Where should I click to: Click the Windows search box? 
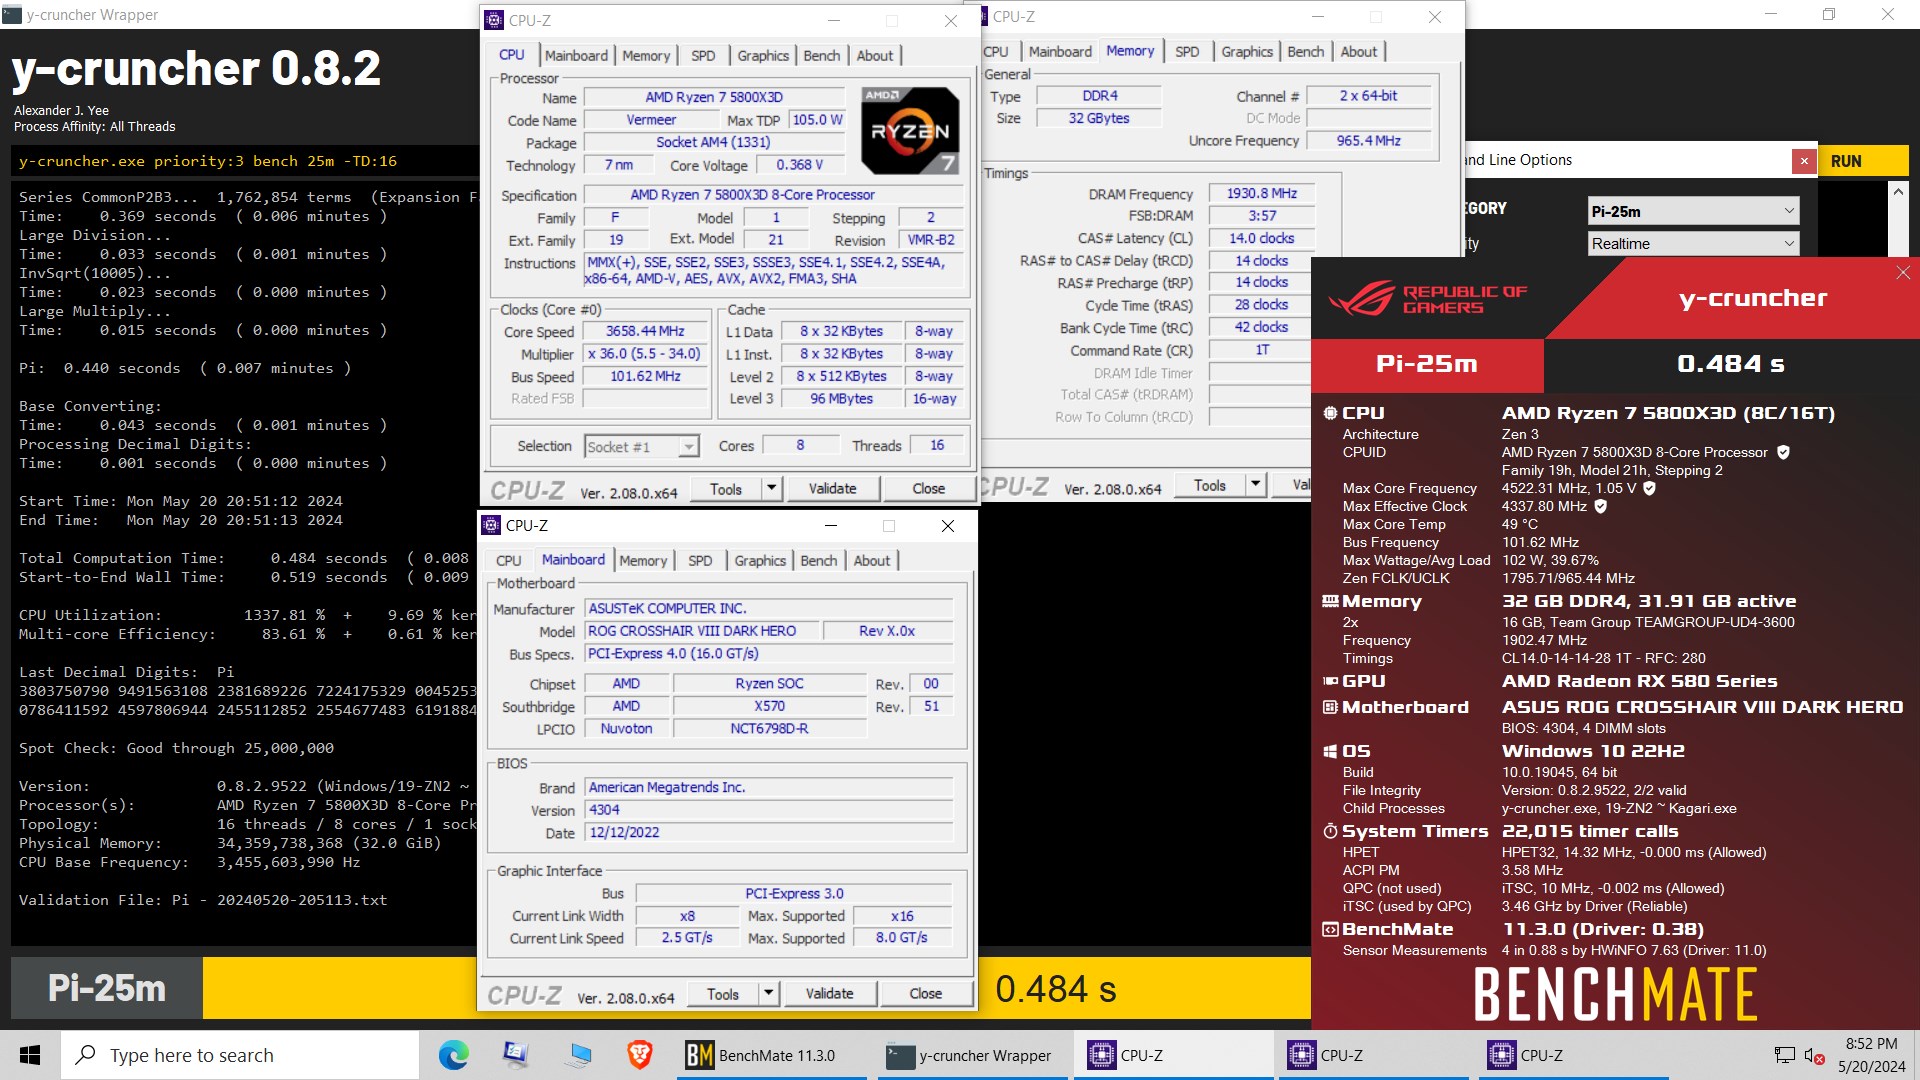point(240,1055)
